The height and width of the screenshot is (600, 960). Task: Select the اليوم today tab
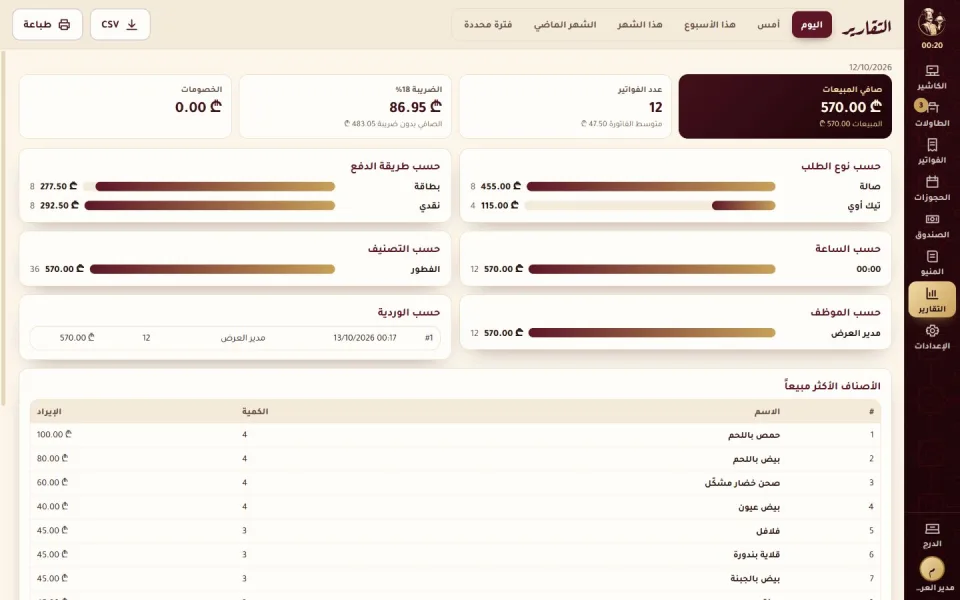(x=811, y=24)
